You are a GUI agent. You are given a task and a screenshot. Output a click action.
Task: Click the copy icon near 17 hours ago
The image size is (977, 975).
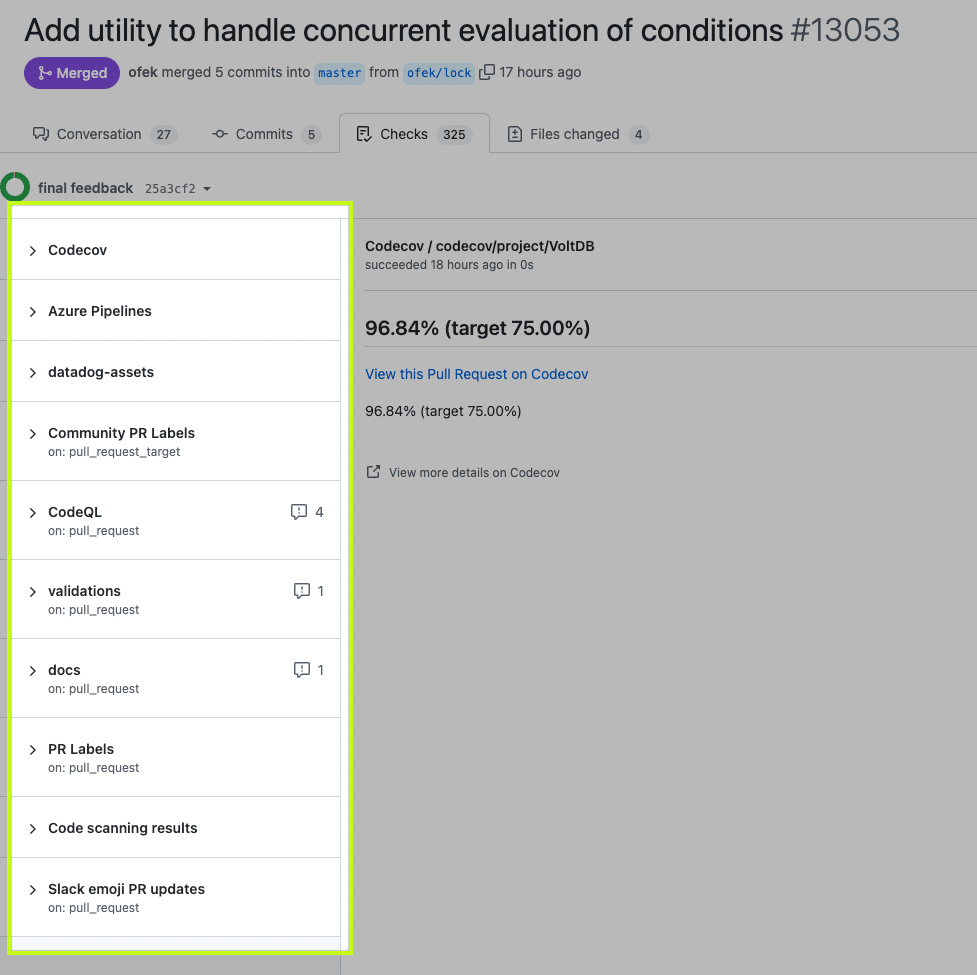tap(487, 71)
